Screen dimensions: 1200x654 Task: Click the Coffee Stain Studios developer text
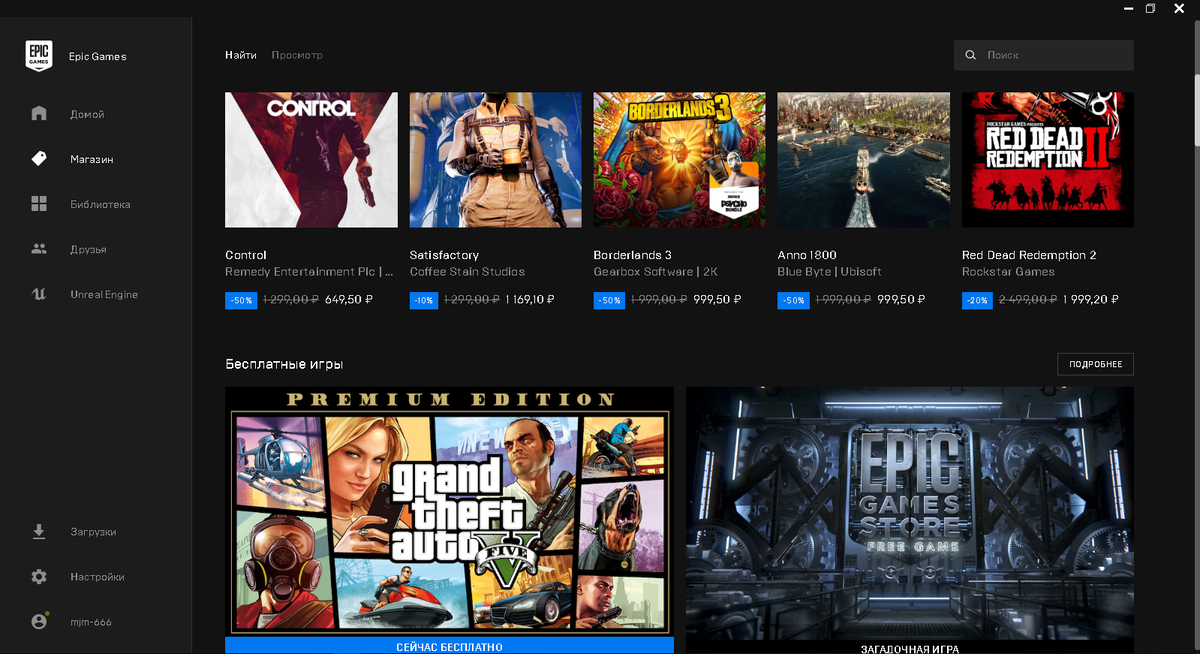click(x=467, y=272)
